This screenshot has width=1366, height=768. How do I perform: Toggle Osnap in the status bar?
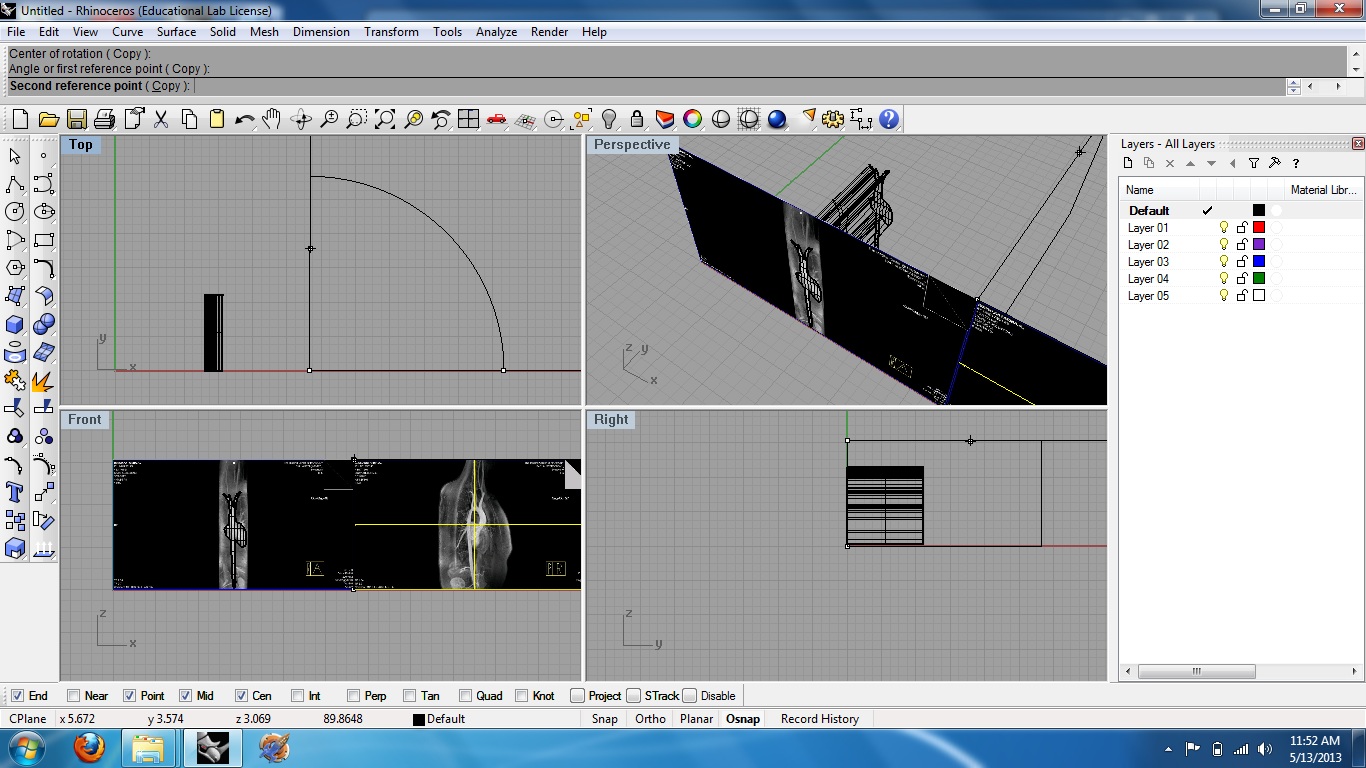coord(743,719)
